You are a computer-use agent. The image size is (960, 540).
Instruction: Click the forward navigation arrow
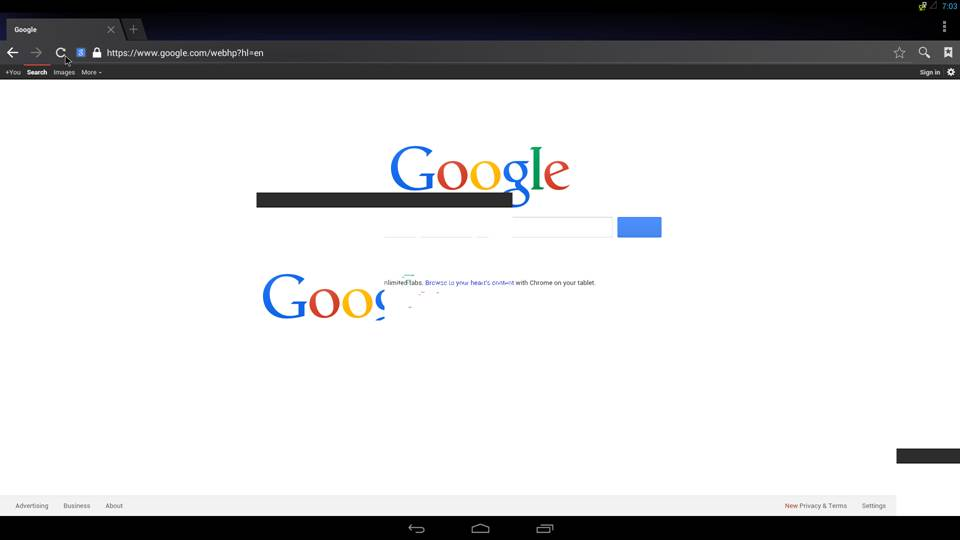(36, 53)
